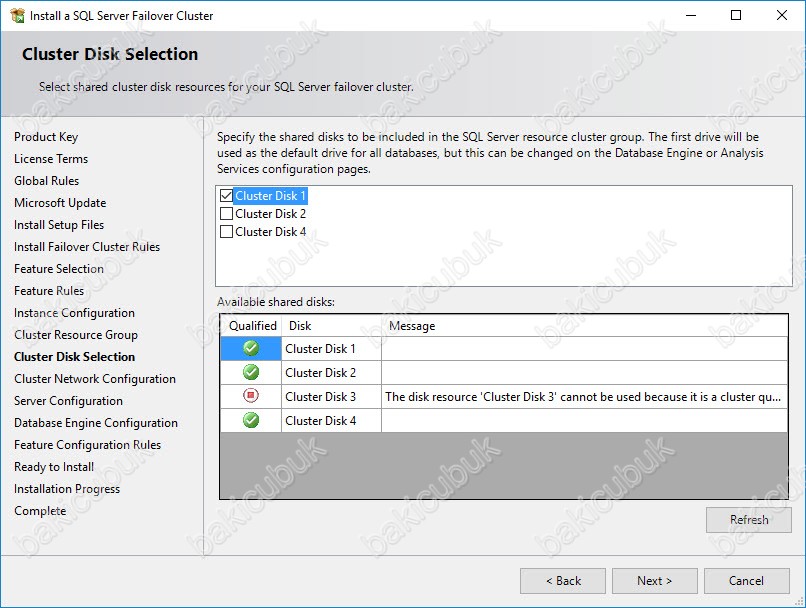Check the Cluster Disk 4 checkbox
This screenshot has width=806, height=608.
pyautogui.click(x=226, y=232)
